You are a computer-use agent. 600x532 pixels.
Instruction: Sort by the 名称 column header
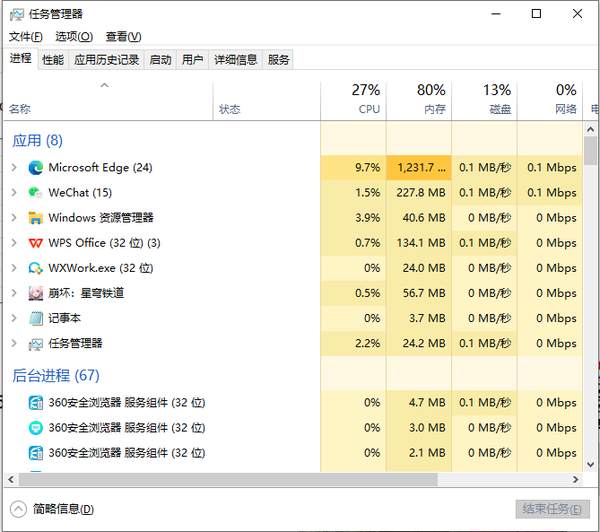pos(108,101)
